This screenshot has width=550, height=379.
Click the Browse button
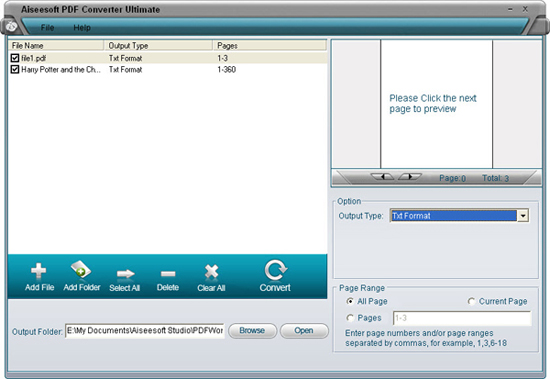[x=253, y=331]
